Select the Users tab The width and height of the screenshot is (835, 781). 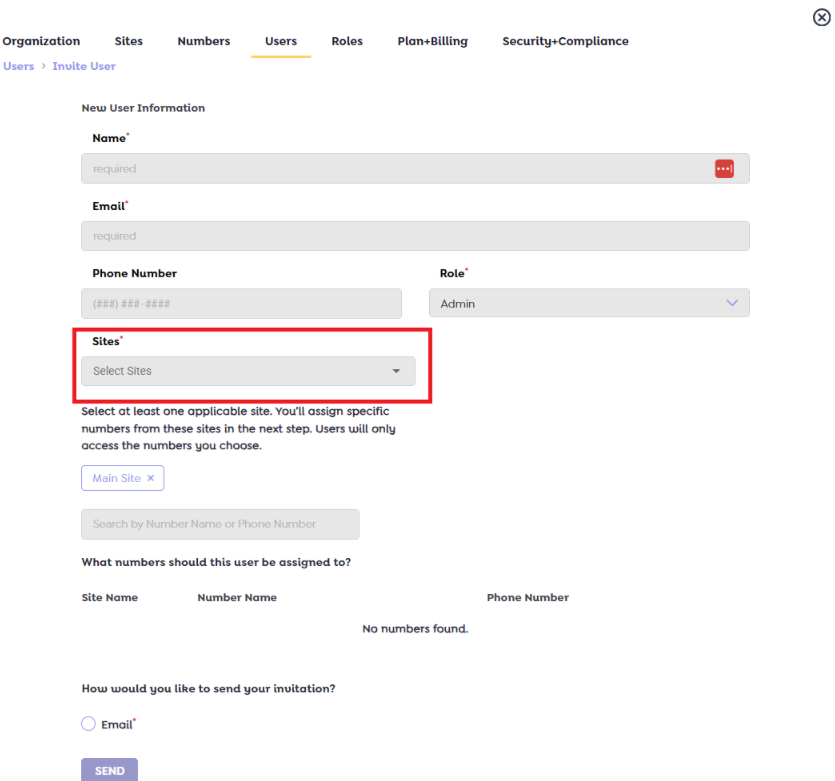tap(281, 41)
